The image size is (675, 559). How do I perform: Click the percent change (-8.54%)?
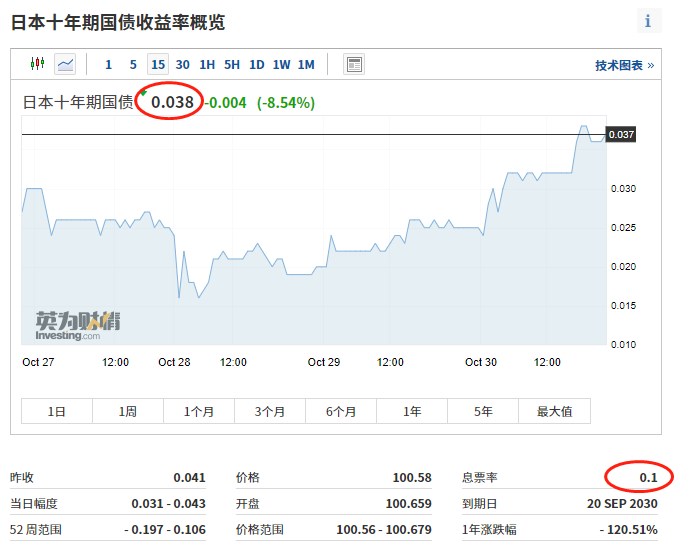(x=286, y=103)
